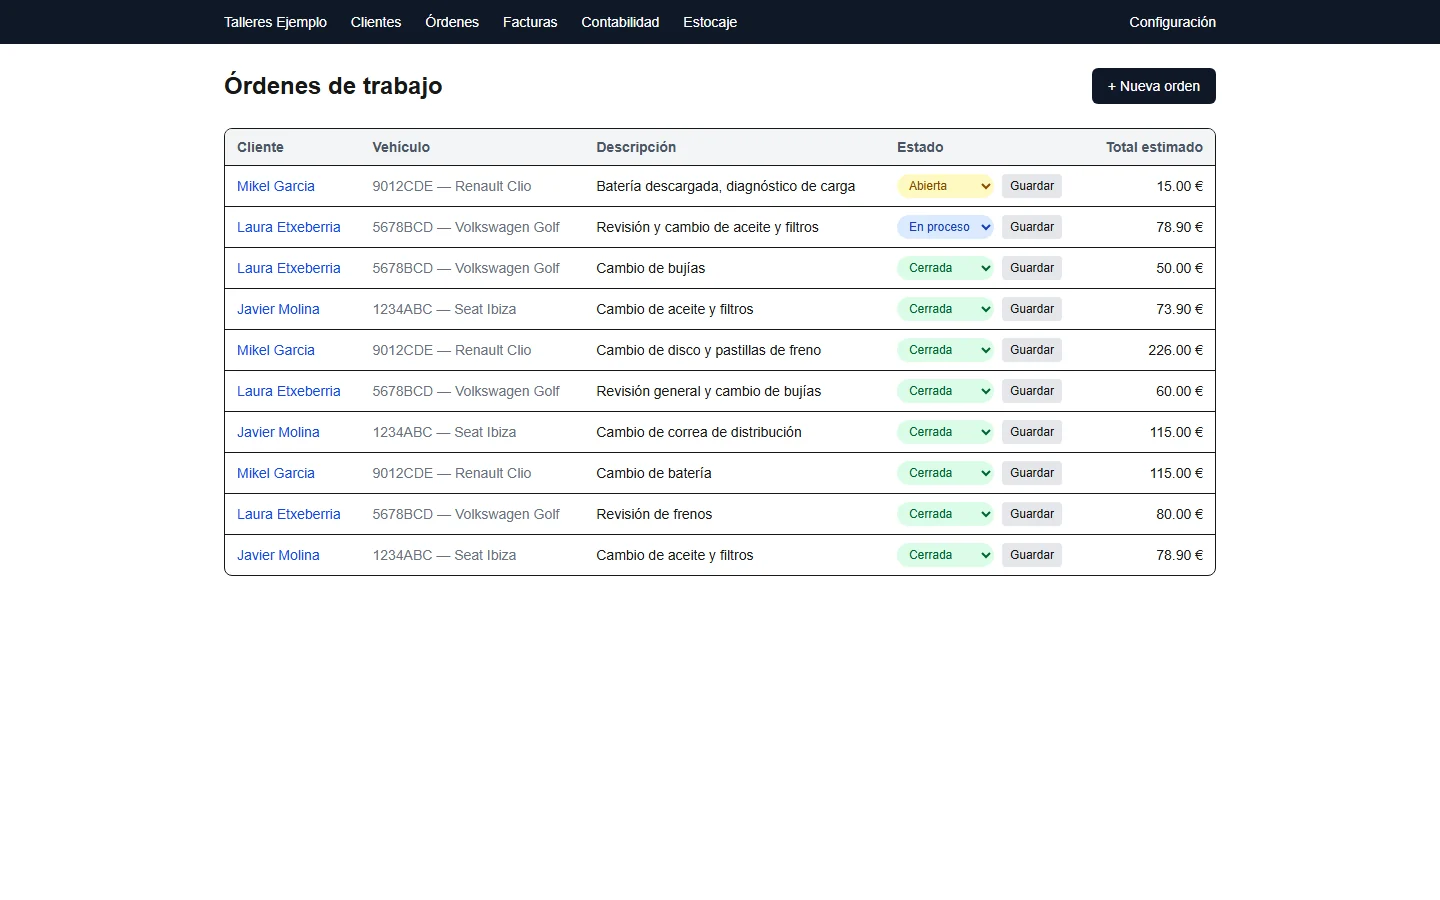This screenshot has height=900, width=1440.
Task: Open the Clientes menu item
Action: 376,22
